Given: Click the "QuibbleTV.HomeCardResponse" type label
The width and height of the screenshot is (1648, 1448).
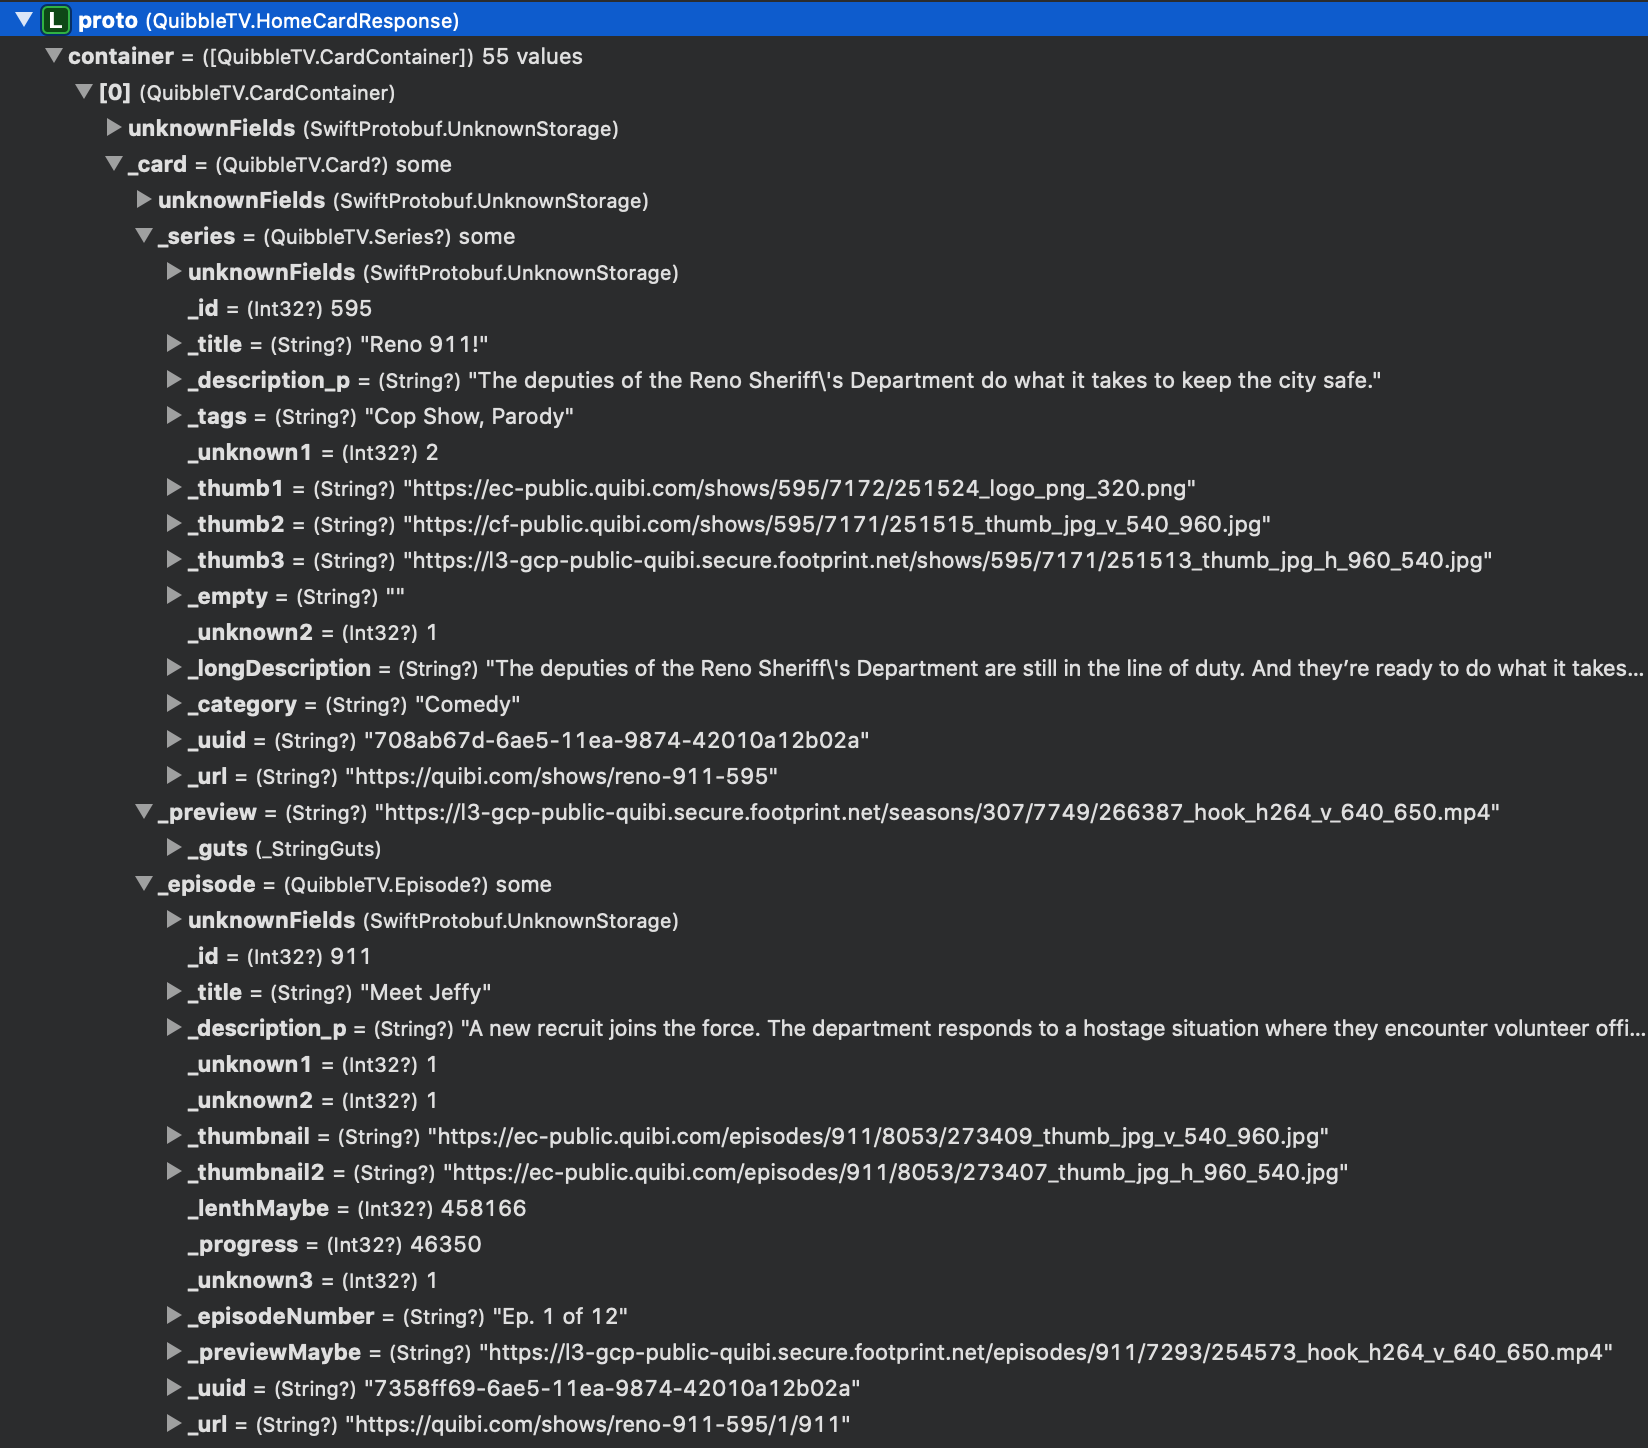Looking at the screenshot, I should coord(303,20).
